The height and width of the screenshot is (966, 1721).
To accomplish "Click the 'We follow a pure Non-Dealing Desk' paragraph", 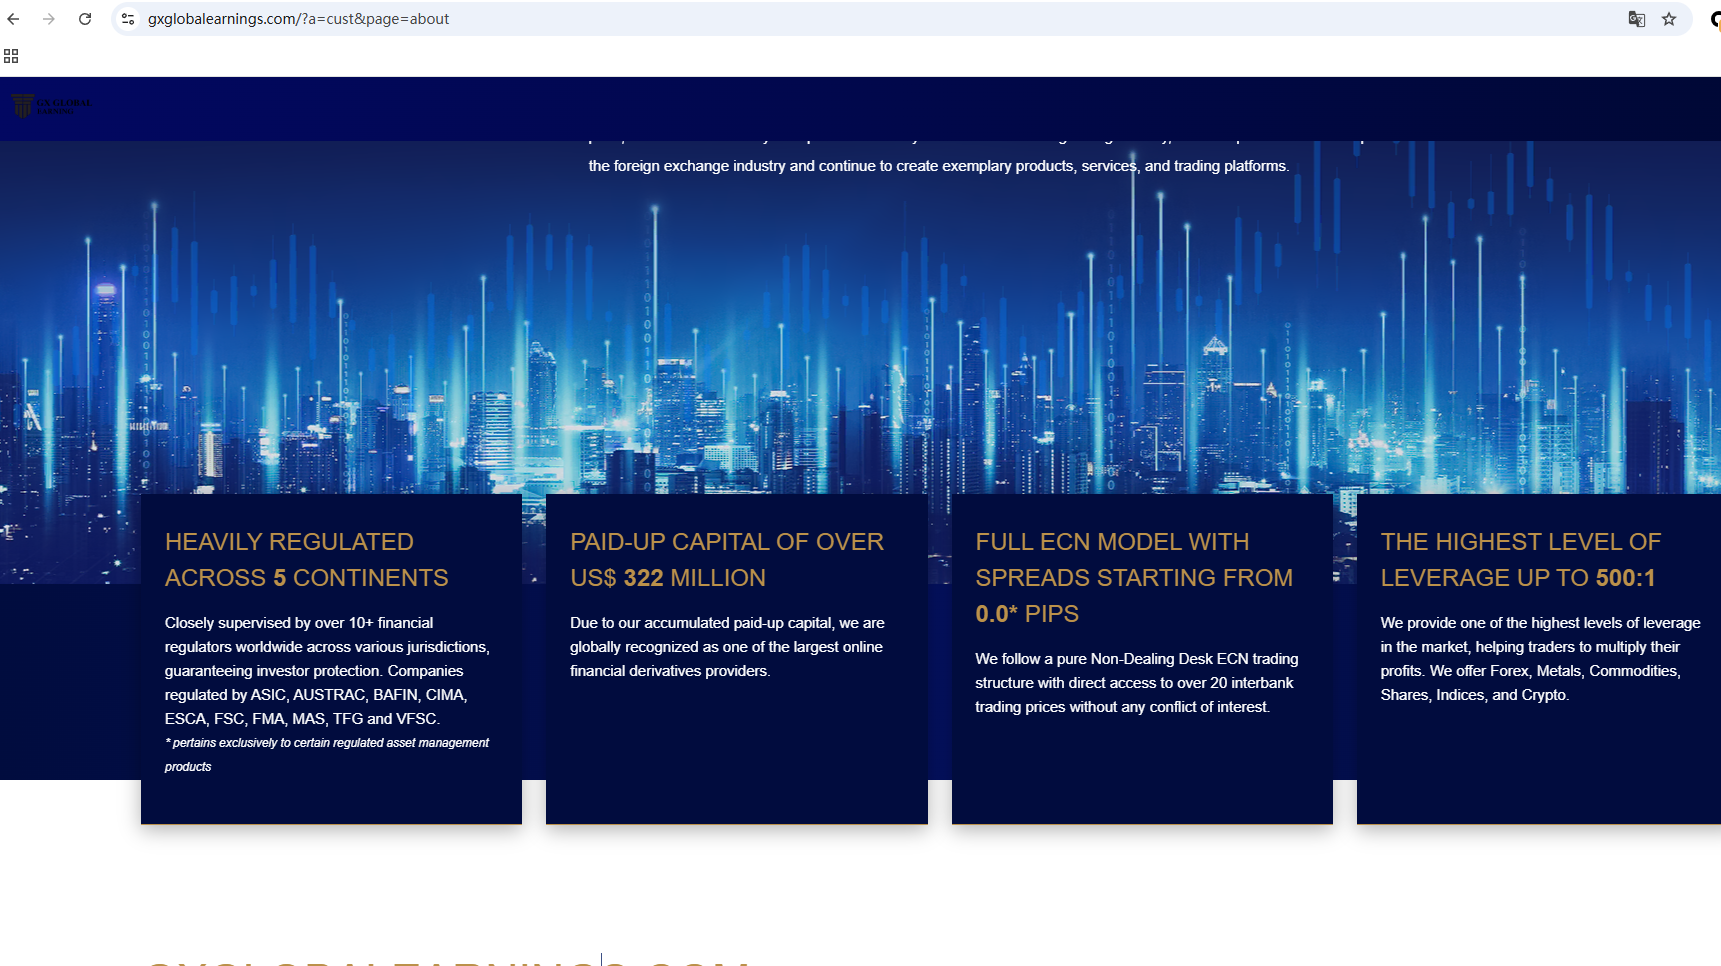I will (x=1137, y=683).
